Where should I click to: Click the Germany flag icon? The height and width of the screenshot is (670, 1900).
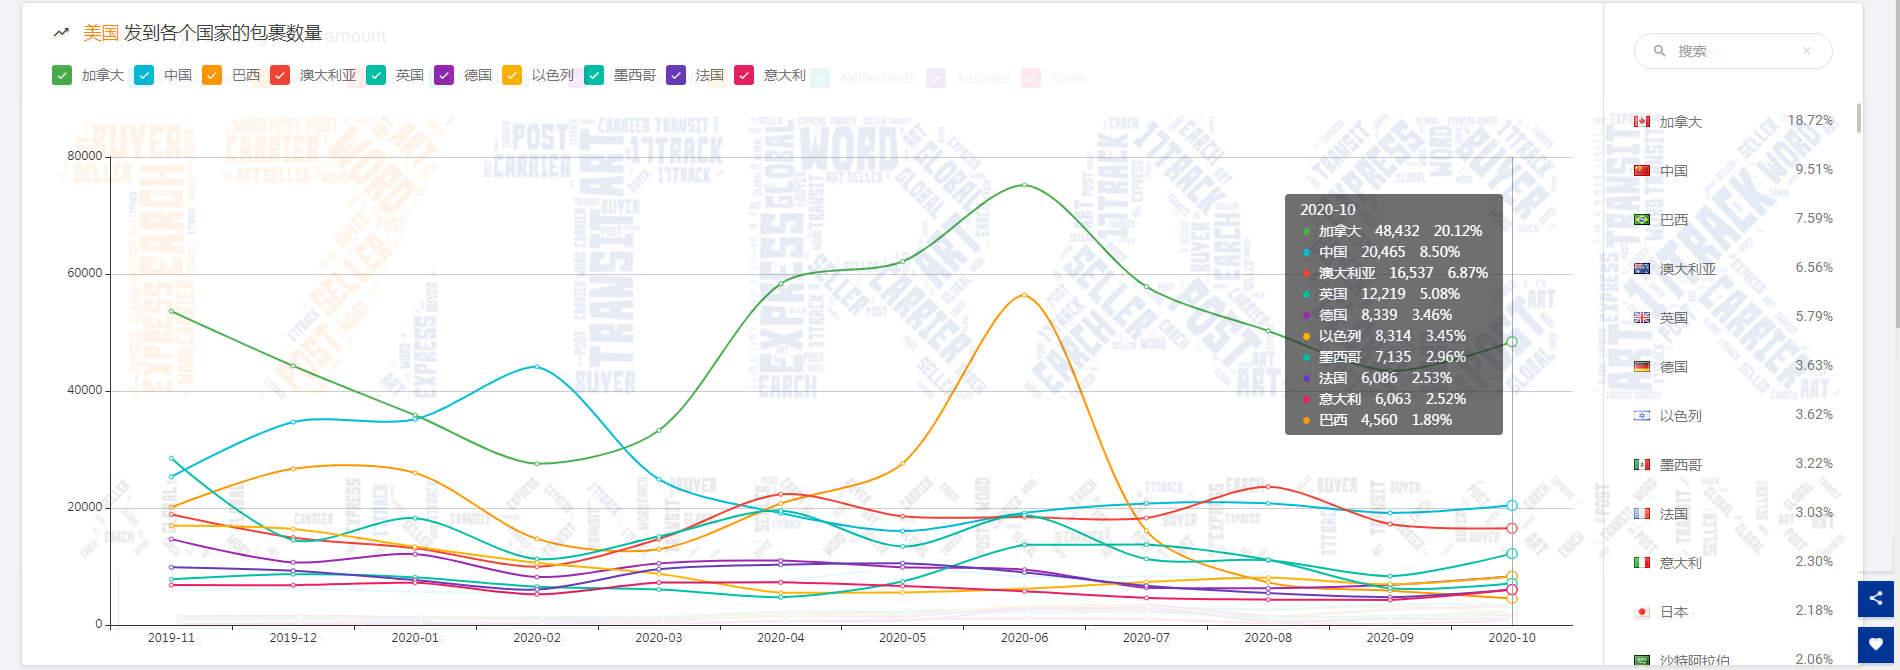(1642, 367)
